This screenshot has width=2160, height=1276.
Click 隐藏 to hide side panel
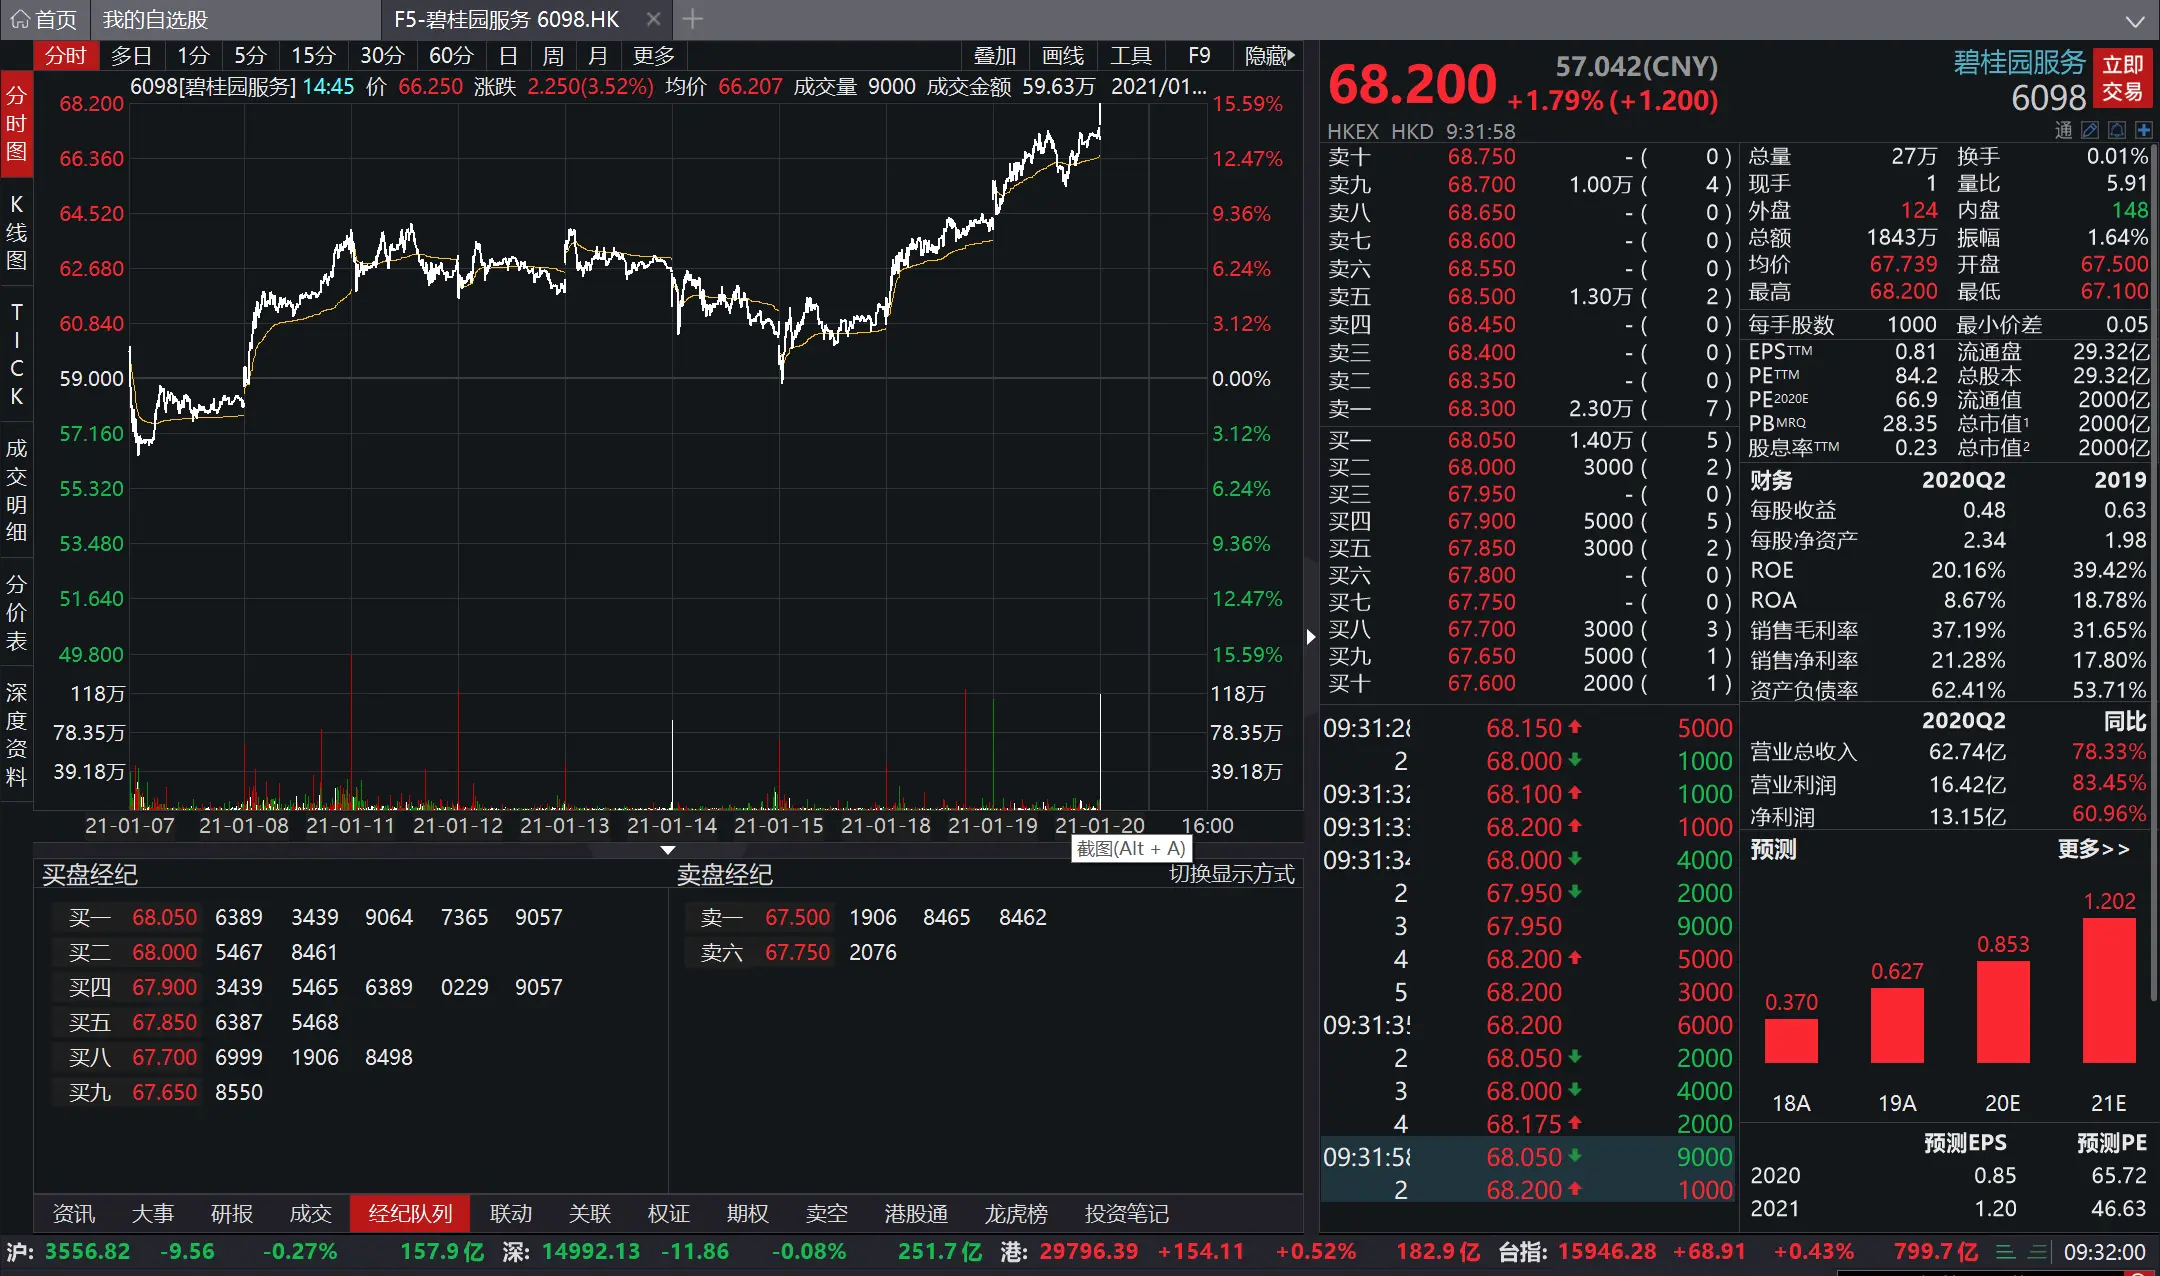point(1269,56)
